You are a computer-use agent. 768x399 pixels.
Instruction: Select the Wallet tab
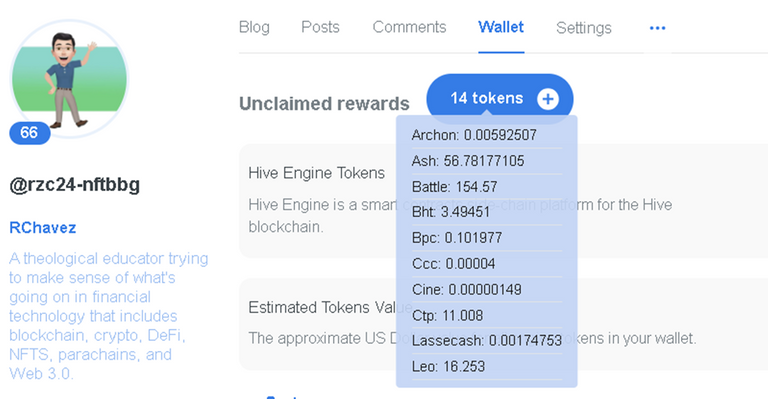[501, 27]
